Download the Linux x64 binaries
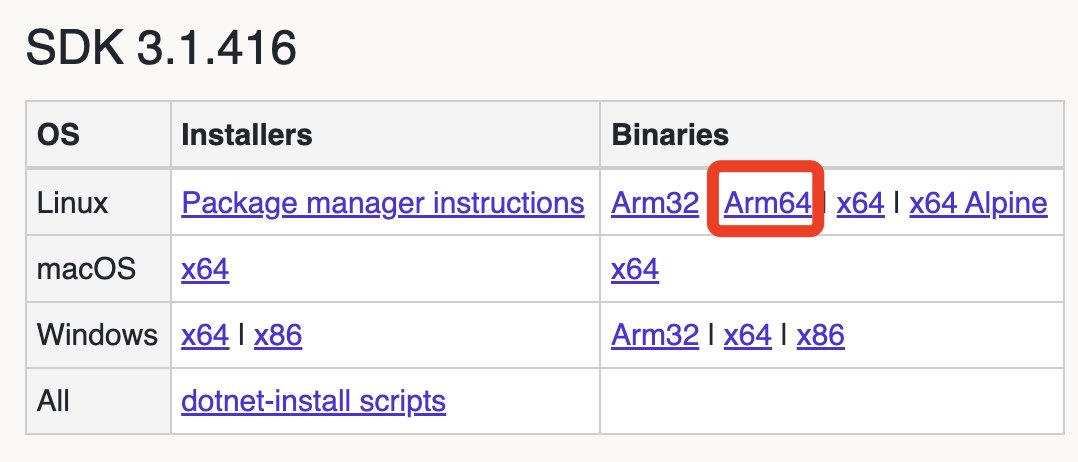 click(x=860, y=204)
